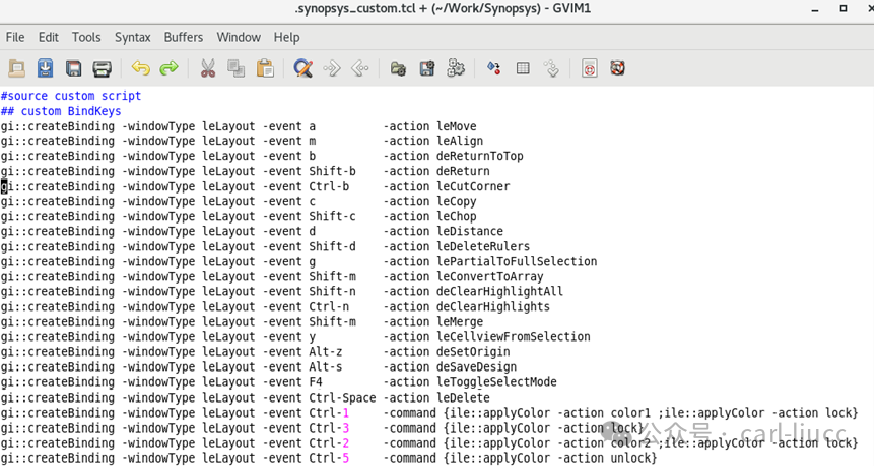Image resolution: width=874 pixels, height=468 pixels.
Task: Click the 'leDeleteRulers' action text
Action: pyautogui.click(x=483, y=246)
